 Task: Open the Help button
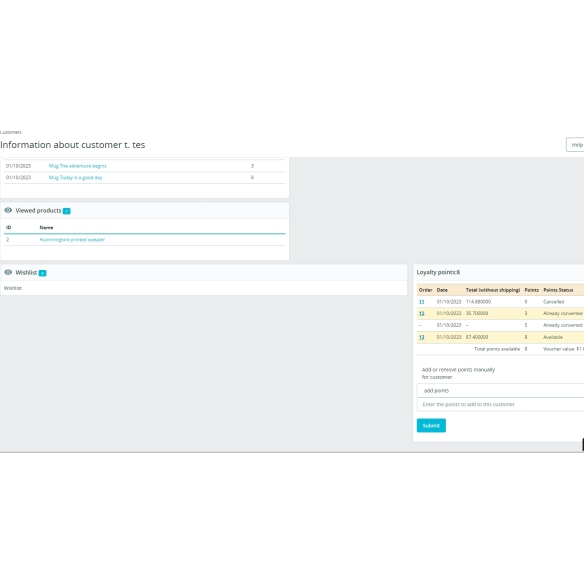[575, 145]
